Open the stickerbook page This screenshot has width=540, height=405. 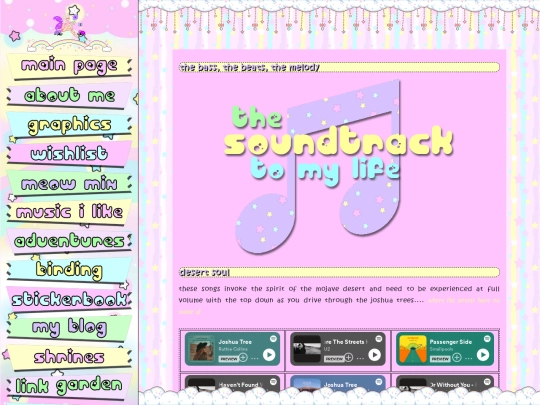coord(69,299)
